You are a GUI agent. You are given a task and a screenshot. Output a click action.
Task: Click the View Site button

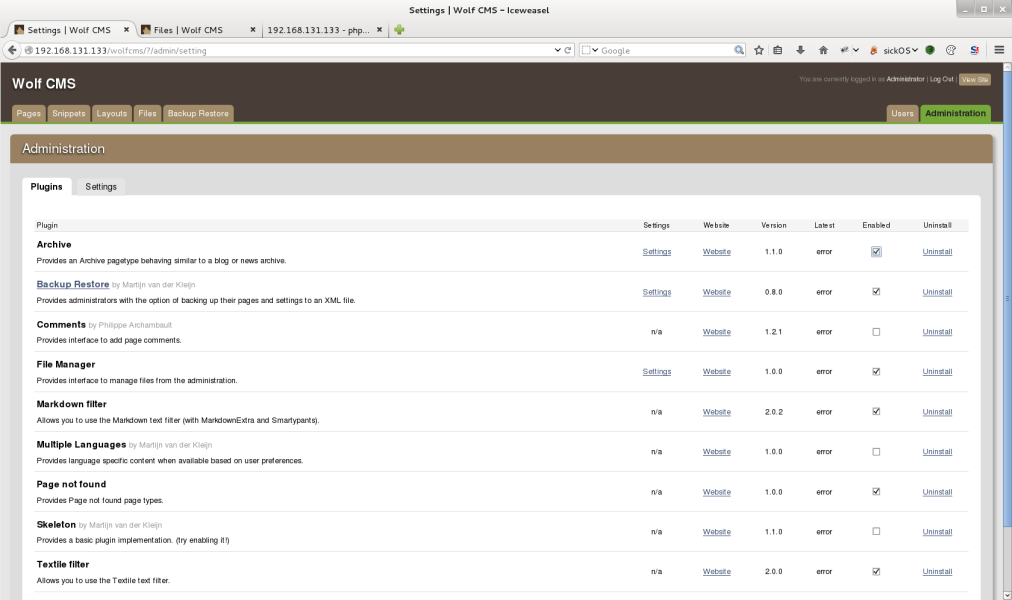coord(975,79)
